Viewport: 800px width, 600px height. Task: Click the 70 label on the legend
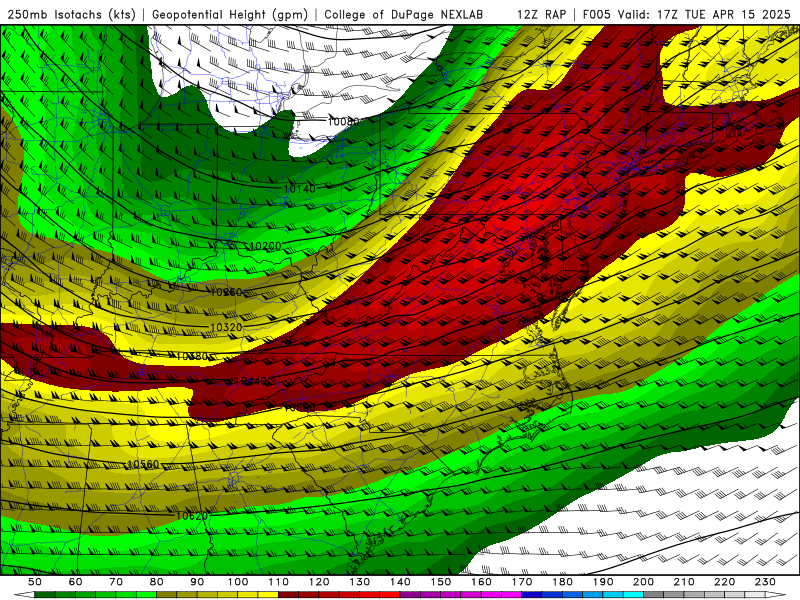116,582
